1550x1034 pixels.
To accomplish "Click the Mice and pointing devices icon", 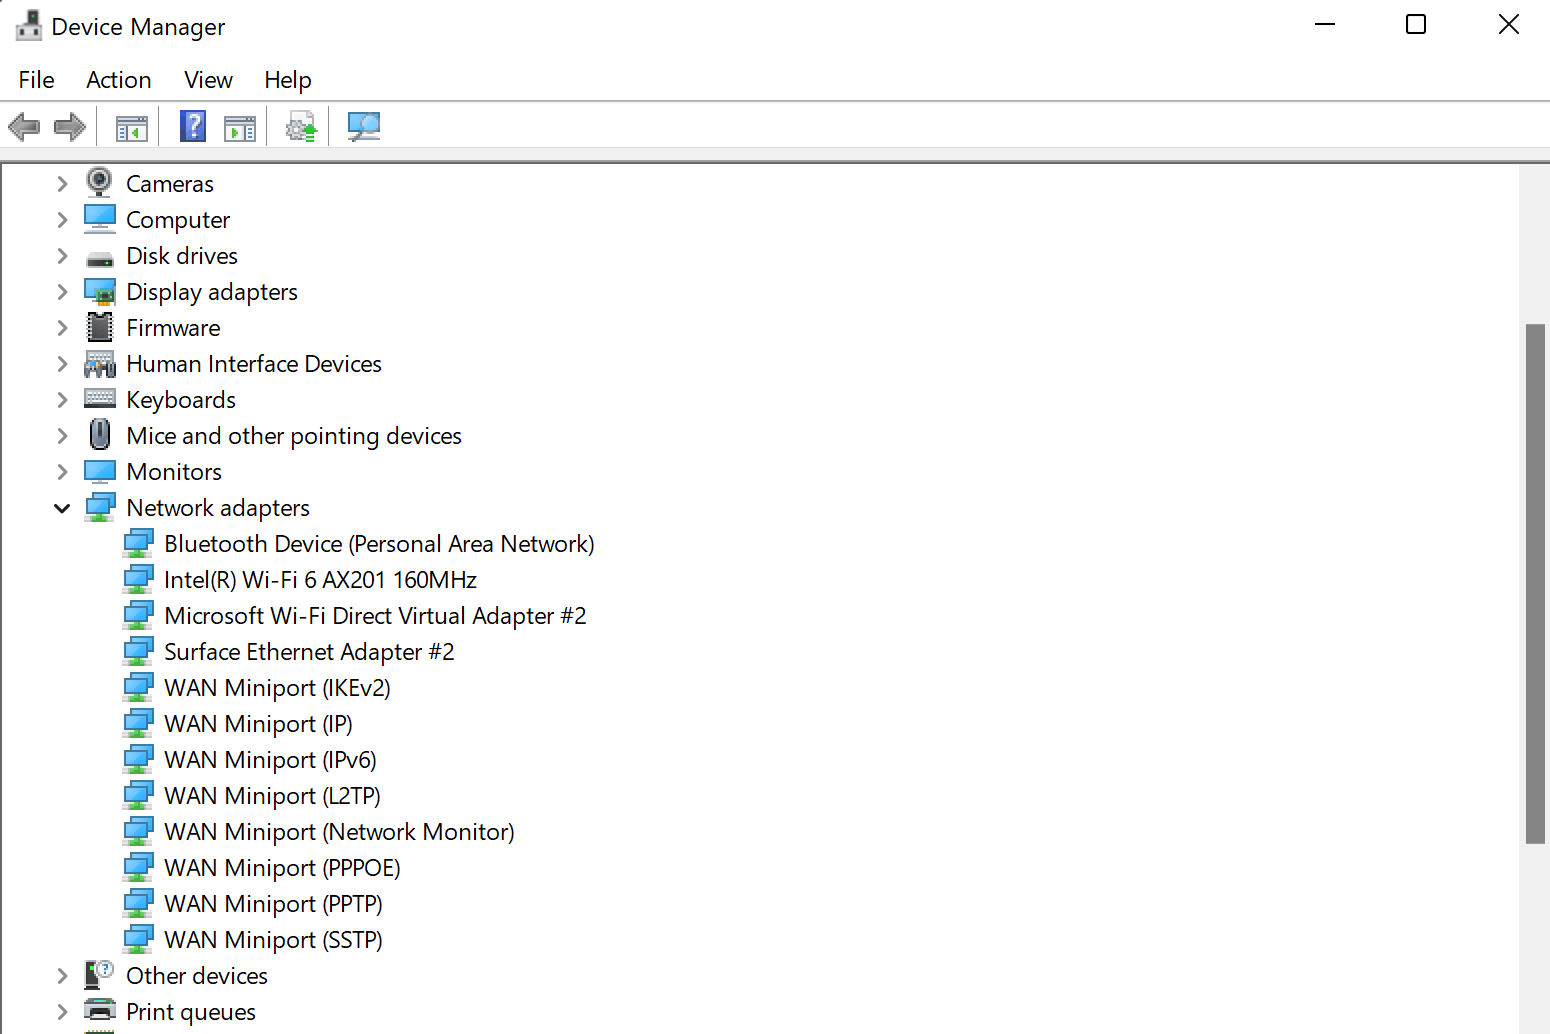I will coord(100,435).
